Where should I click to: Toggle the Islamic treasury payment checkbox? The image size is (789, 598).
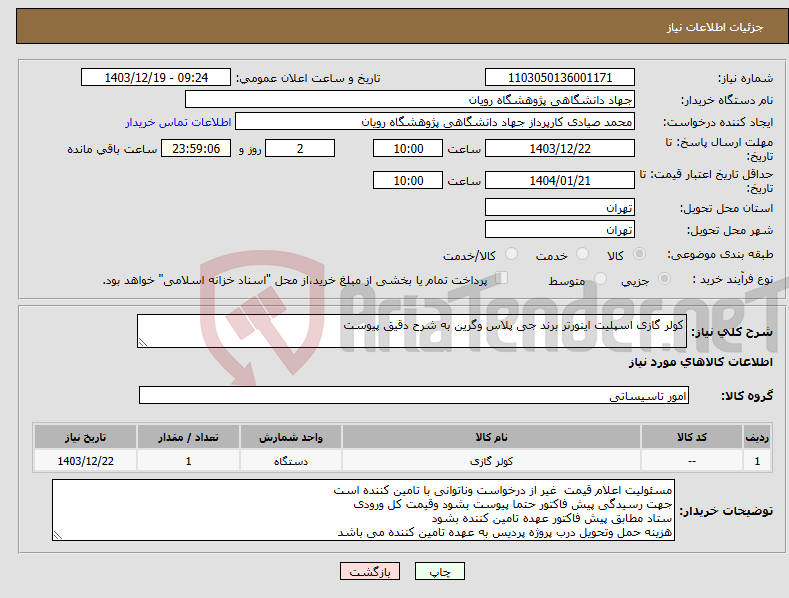click(x=502, y=278)
